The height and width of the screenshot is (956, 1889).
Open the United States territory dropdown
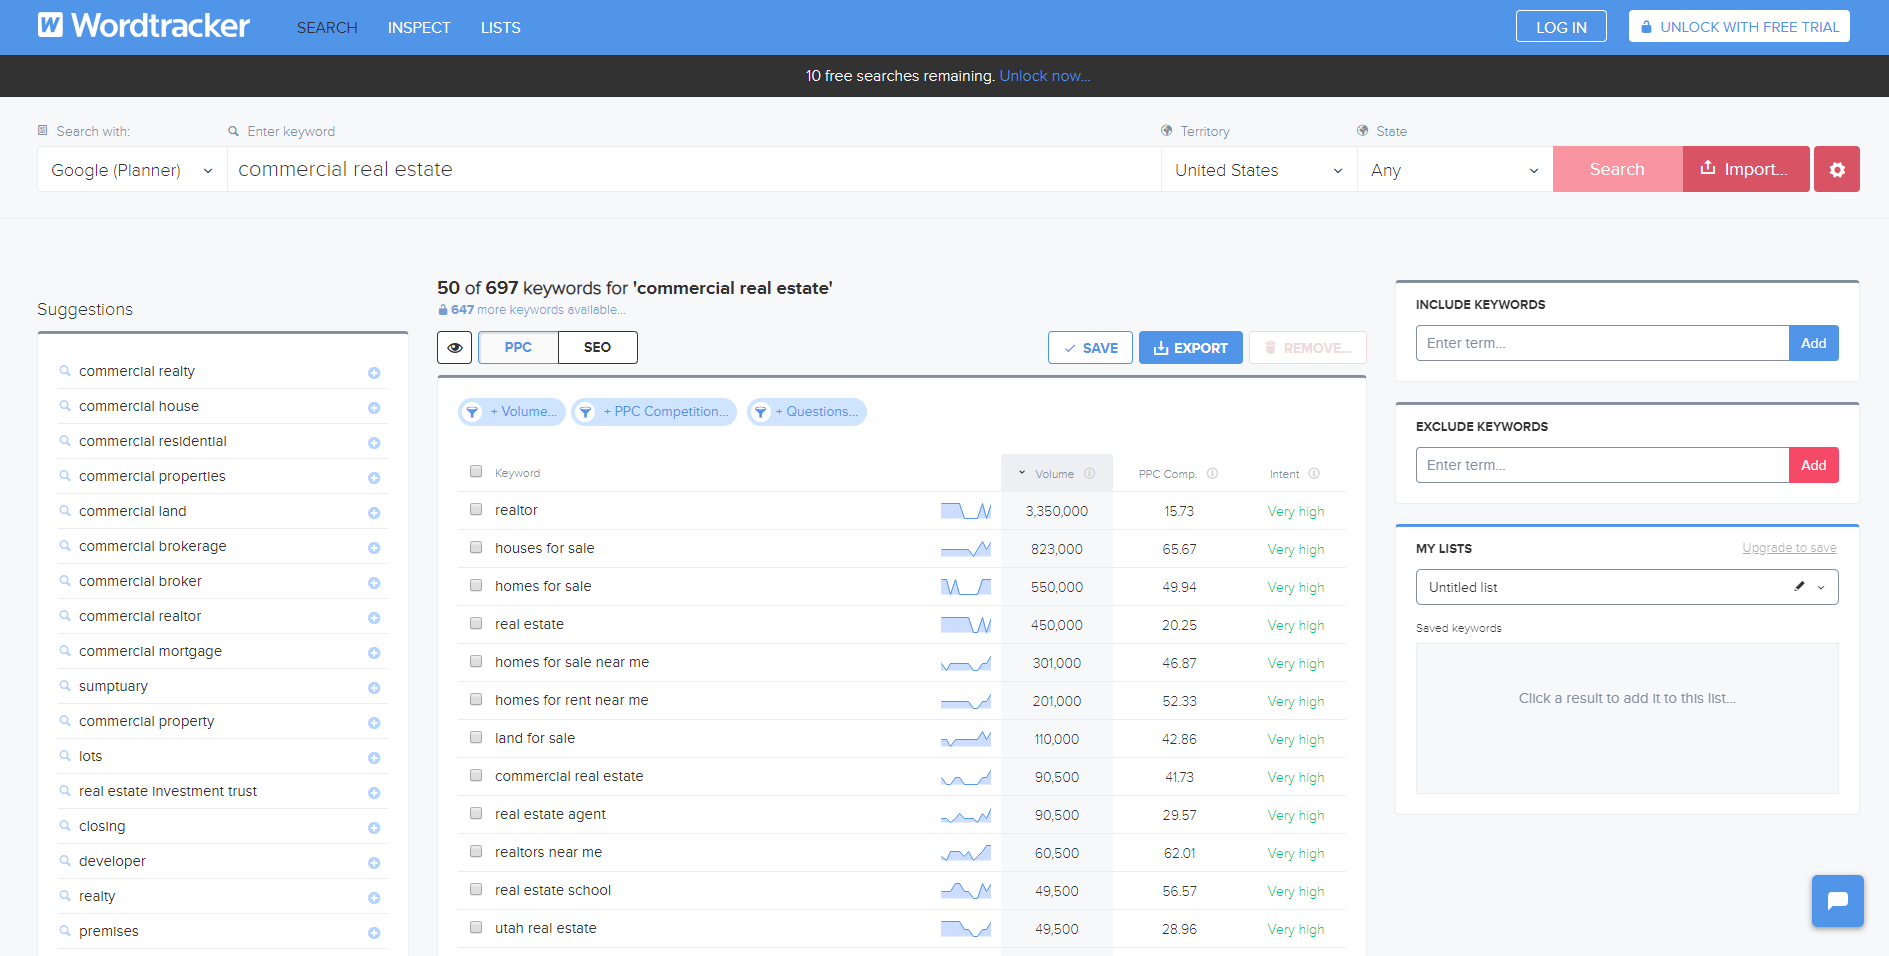coord(1258,170)
